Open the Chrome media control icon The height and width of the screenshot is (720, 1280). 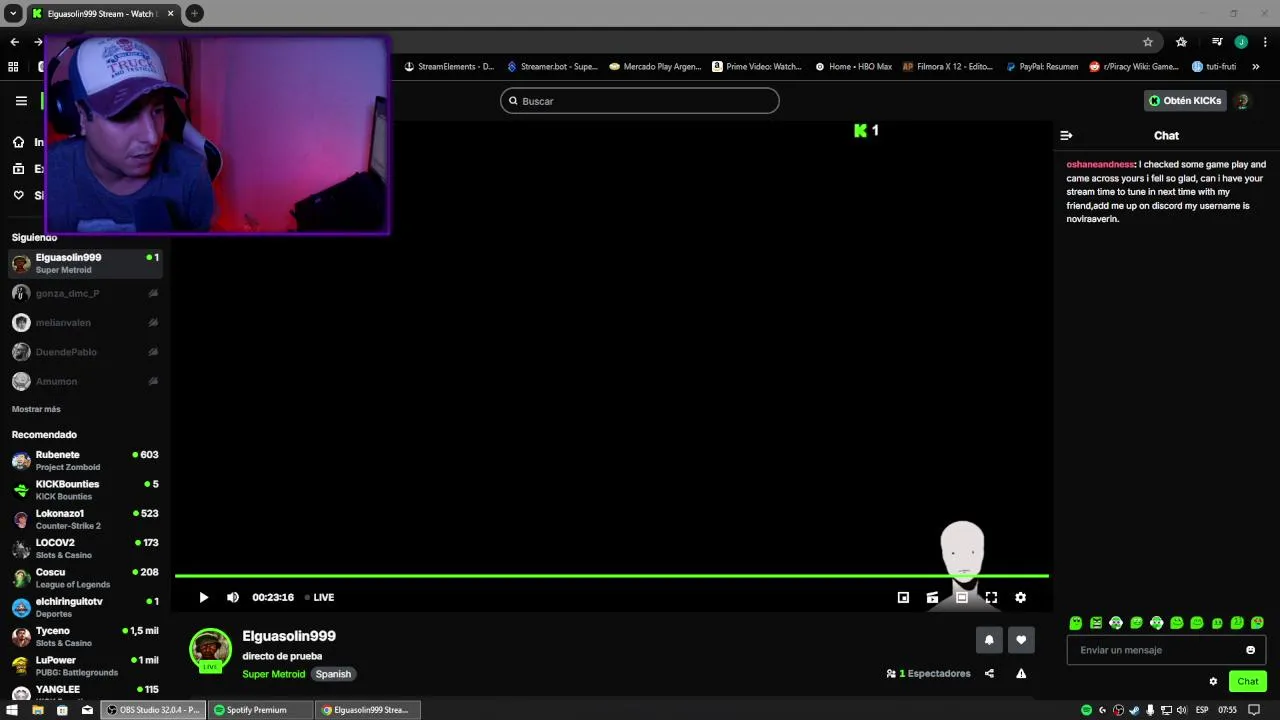(x=1217, y=42)
